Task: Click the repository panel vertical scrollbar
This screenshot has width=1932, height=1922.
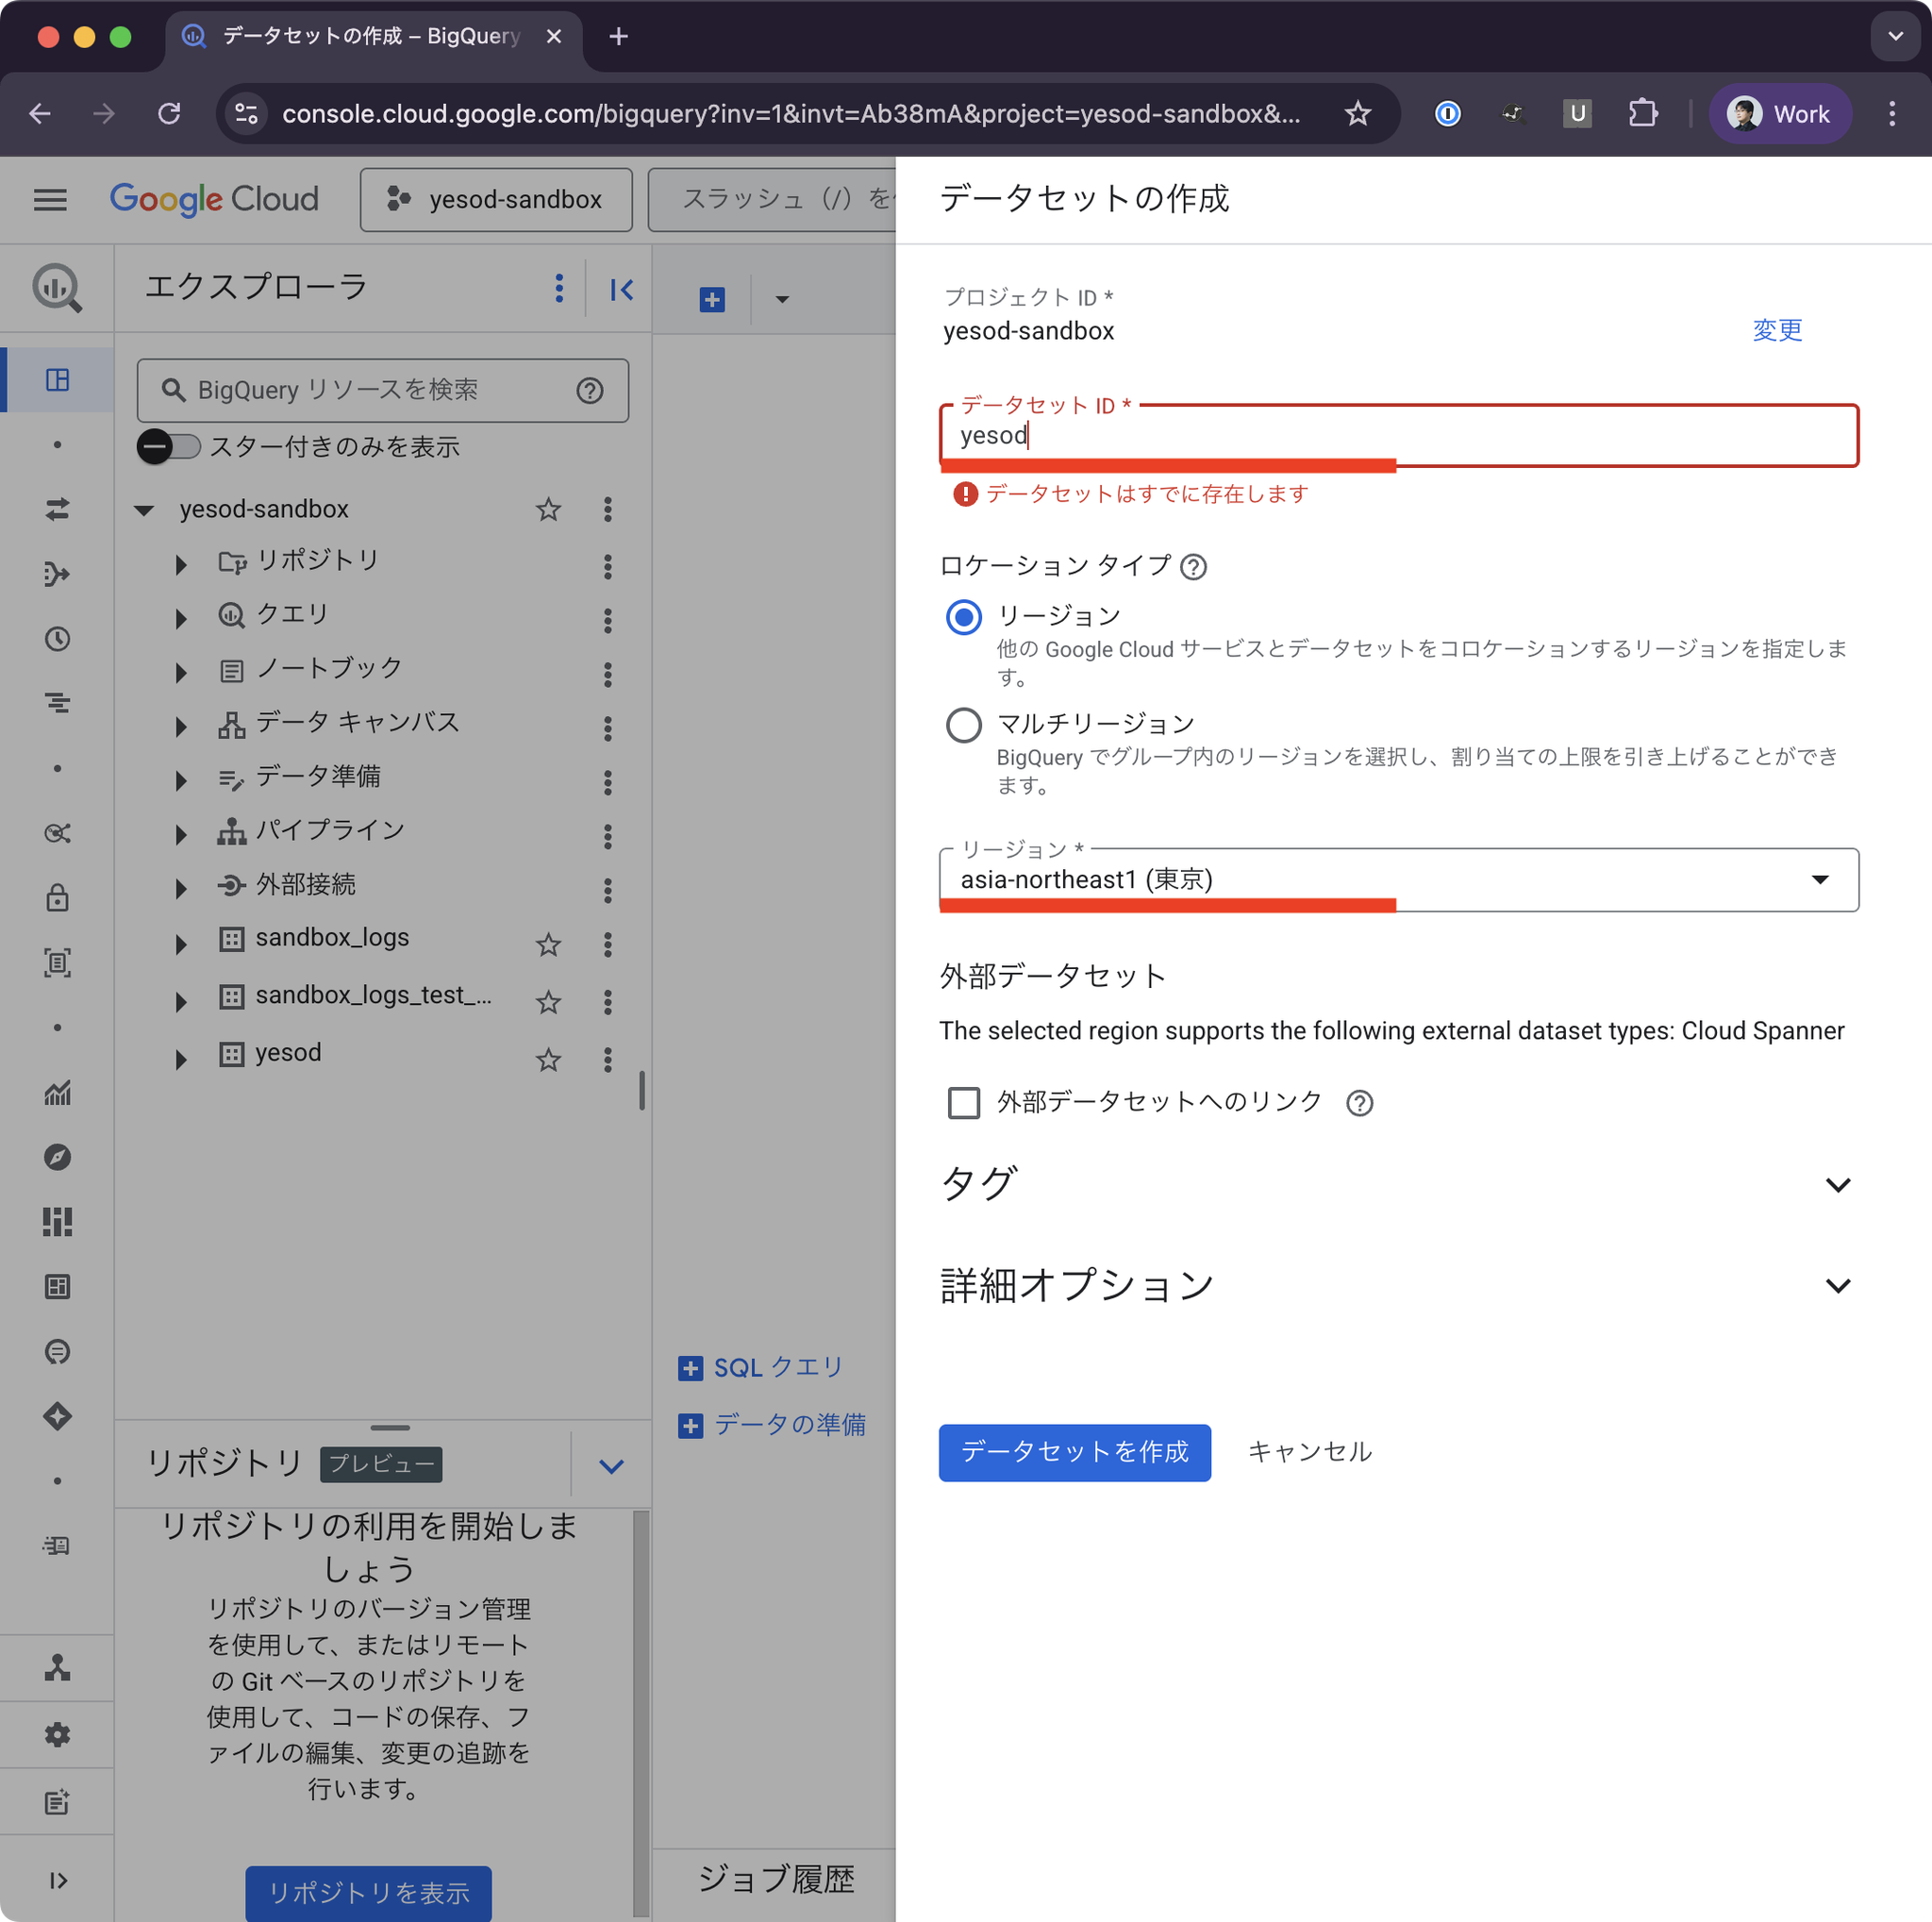Action: (641, 1713)
